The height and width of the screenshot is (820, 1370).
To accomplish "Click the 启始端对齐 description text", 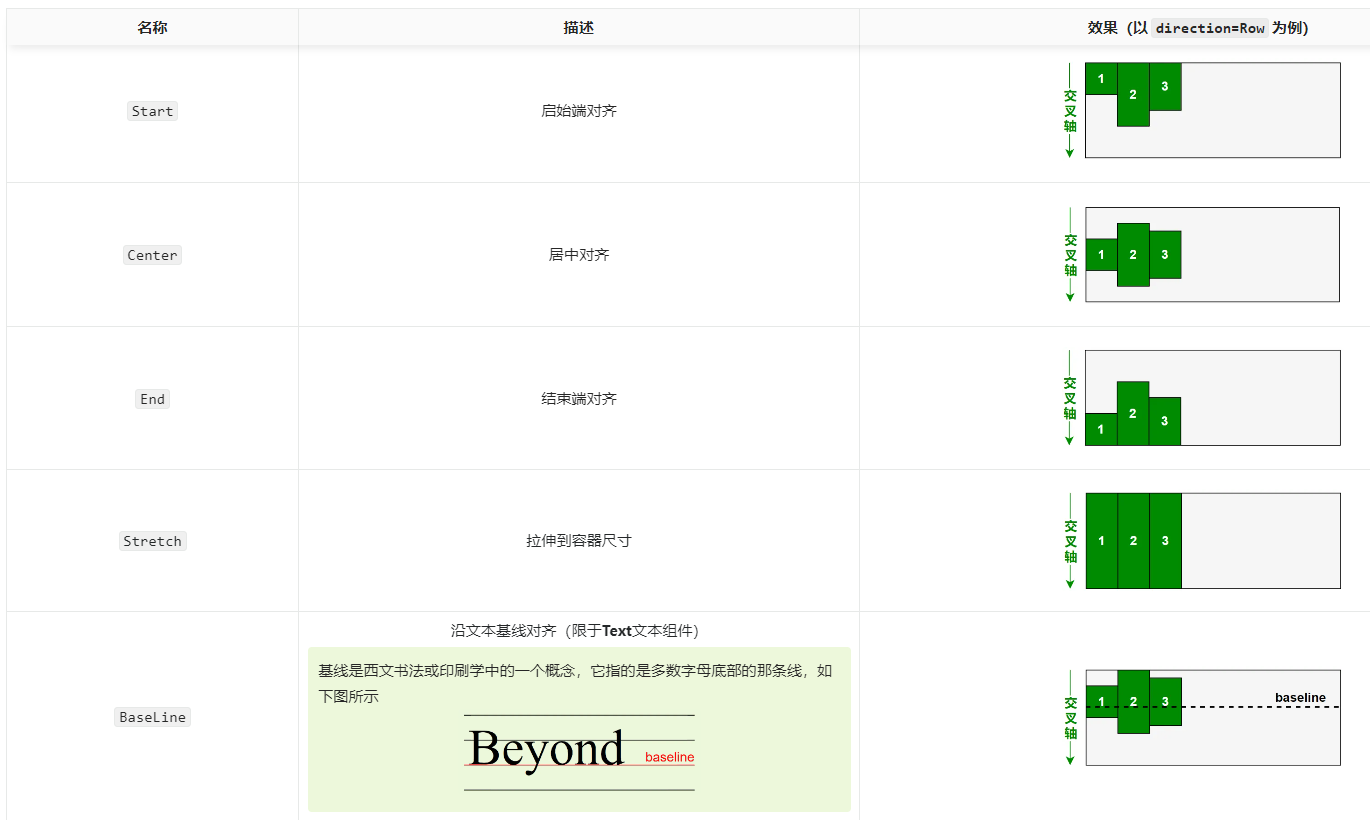I will (x=579, y=111).
